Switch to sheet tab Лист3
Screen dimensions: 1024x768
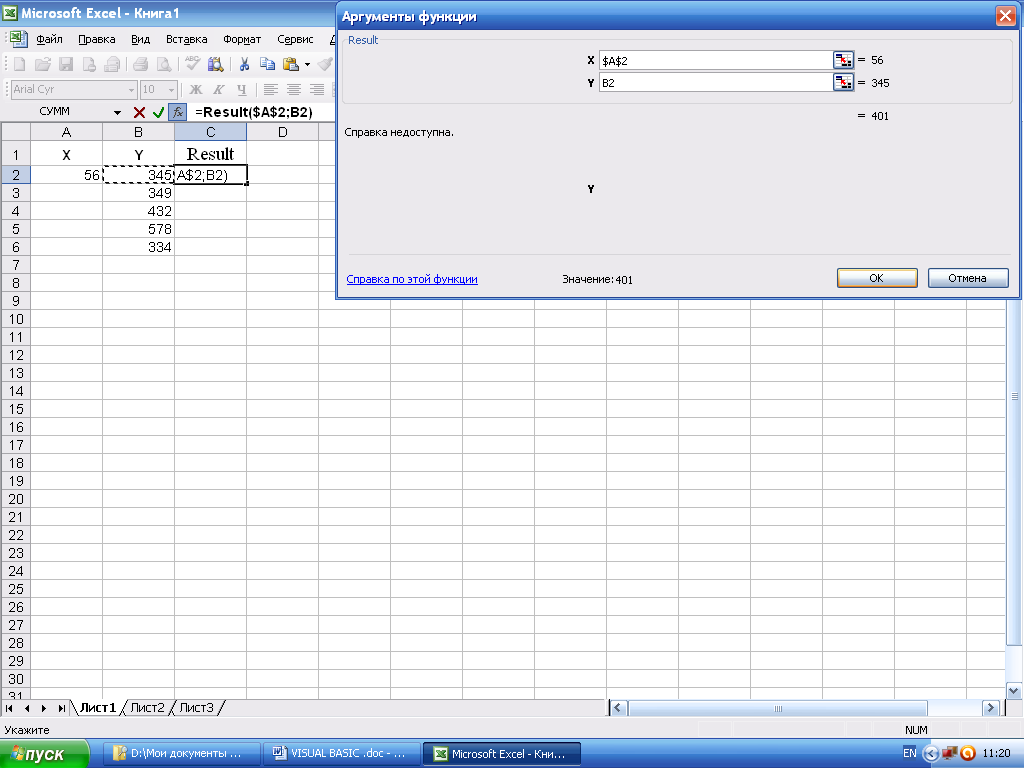coord(197,707)
